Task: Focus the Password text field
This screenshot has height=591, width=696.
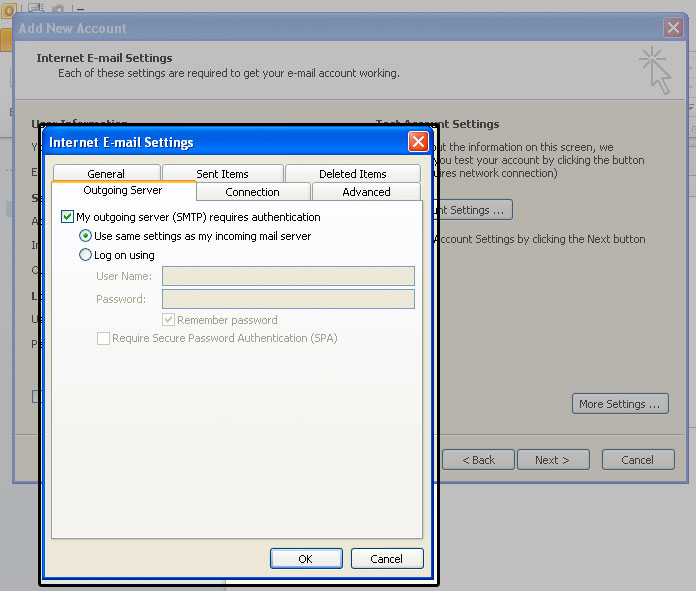Action: click(x=288, y=299)
